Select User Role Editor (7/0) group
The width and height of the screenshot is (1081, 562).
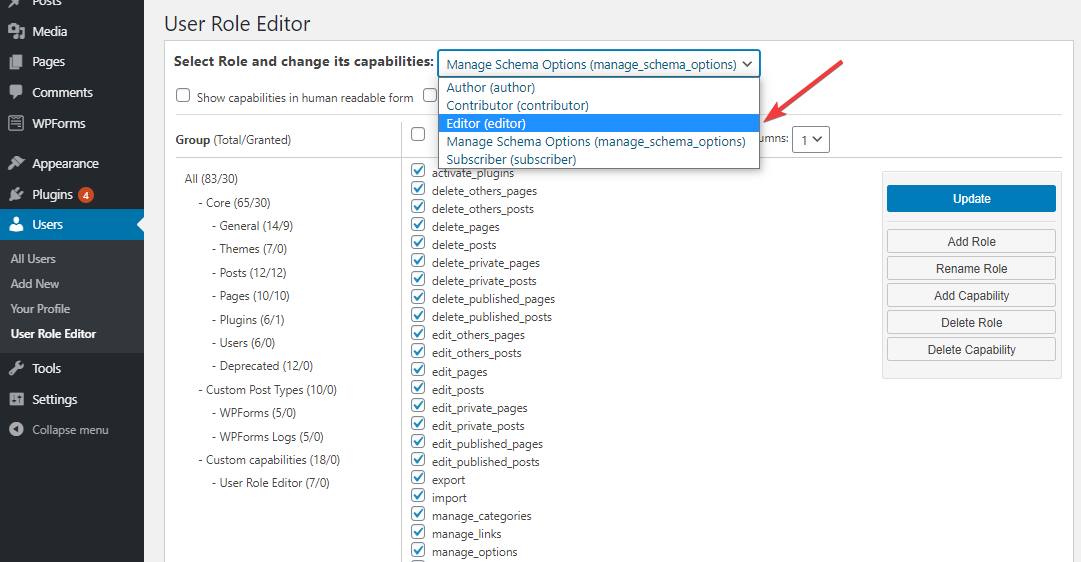point(274,483)
